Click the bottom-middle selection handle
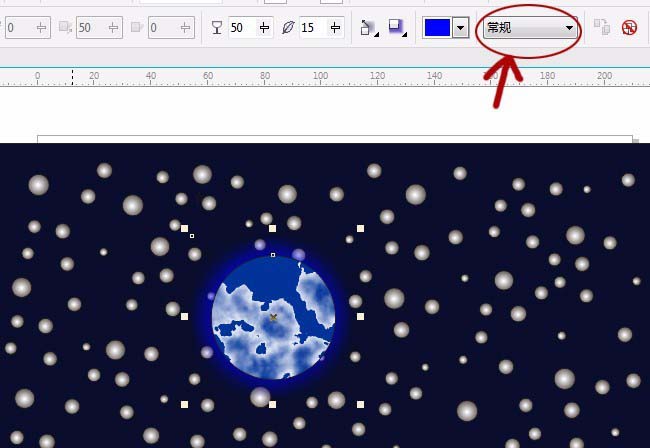This screenshot has width=650, height=448. coord(272,404)
